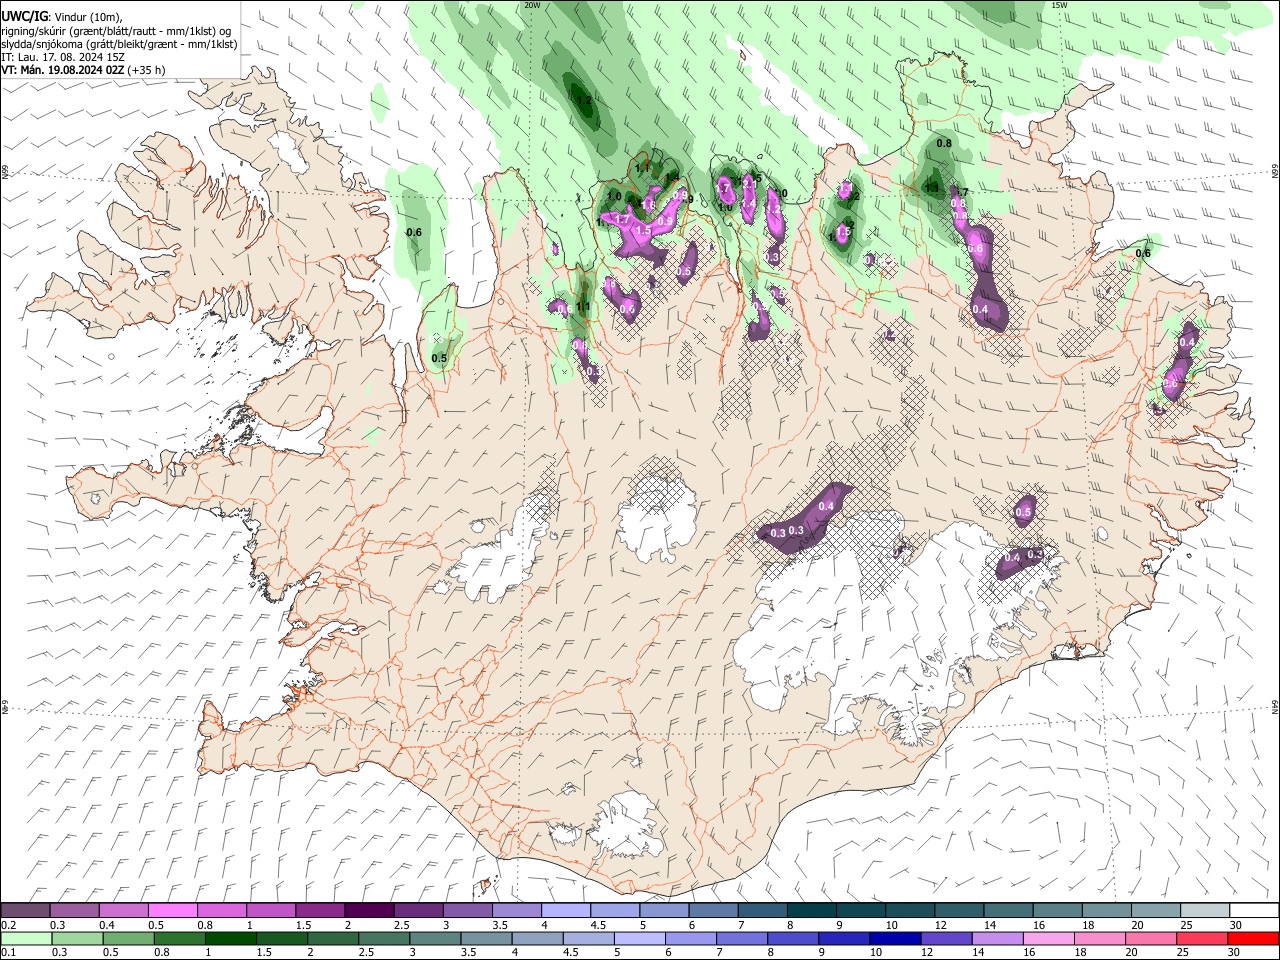Pick the dark teal snow swatch between 8 and 9

click(812, 911)
